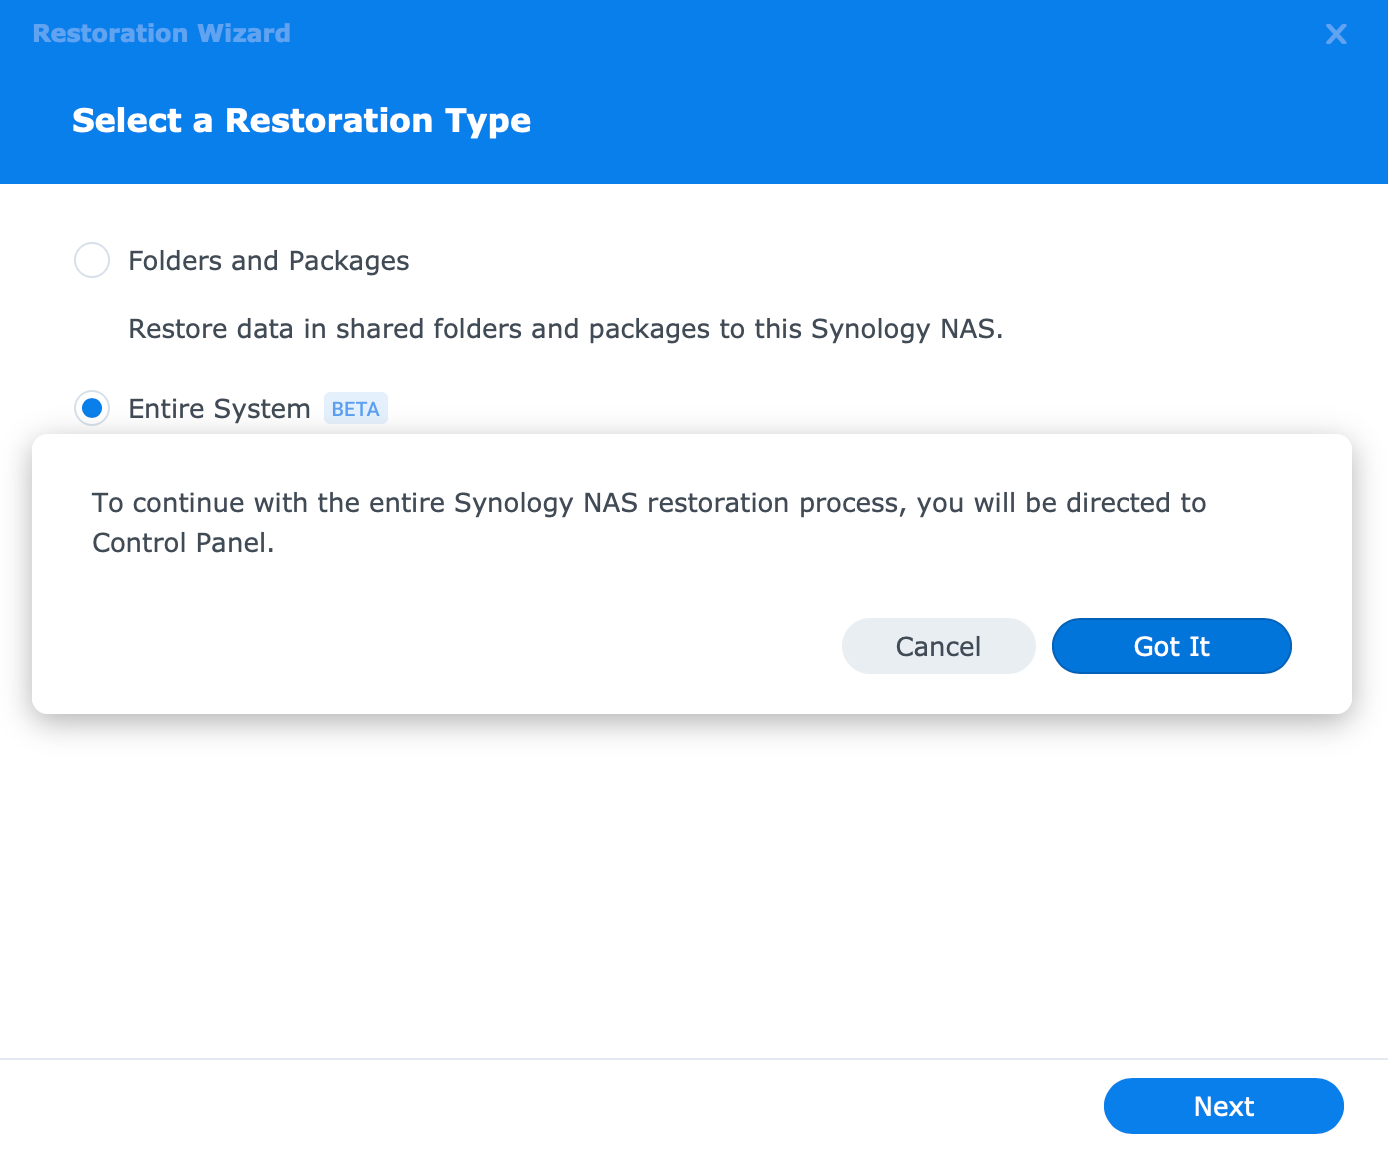
Task: Click the "Synology NAS" text in the folders description
Action: 902,329
